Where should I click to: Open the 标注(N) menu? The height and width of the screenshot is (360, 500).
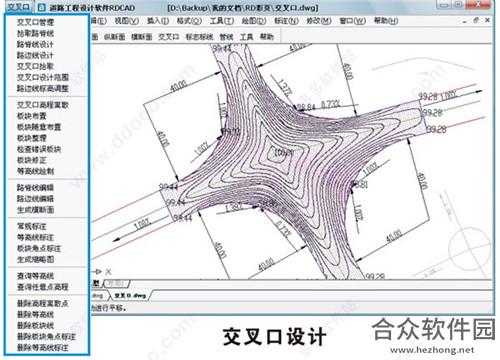[286, 21]
